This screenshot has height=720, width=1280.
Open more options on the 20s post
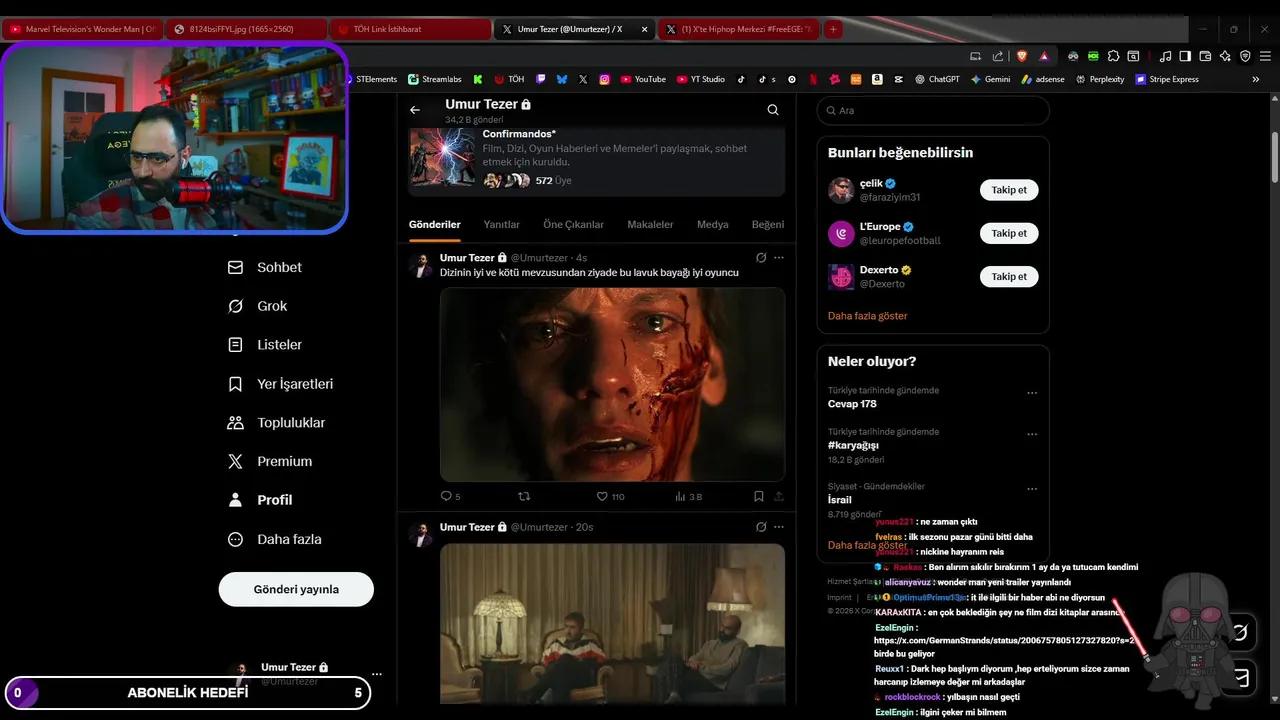(779, 527)
